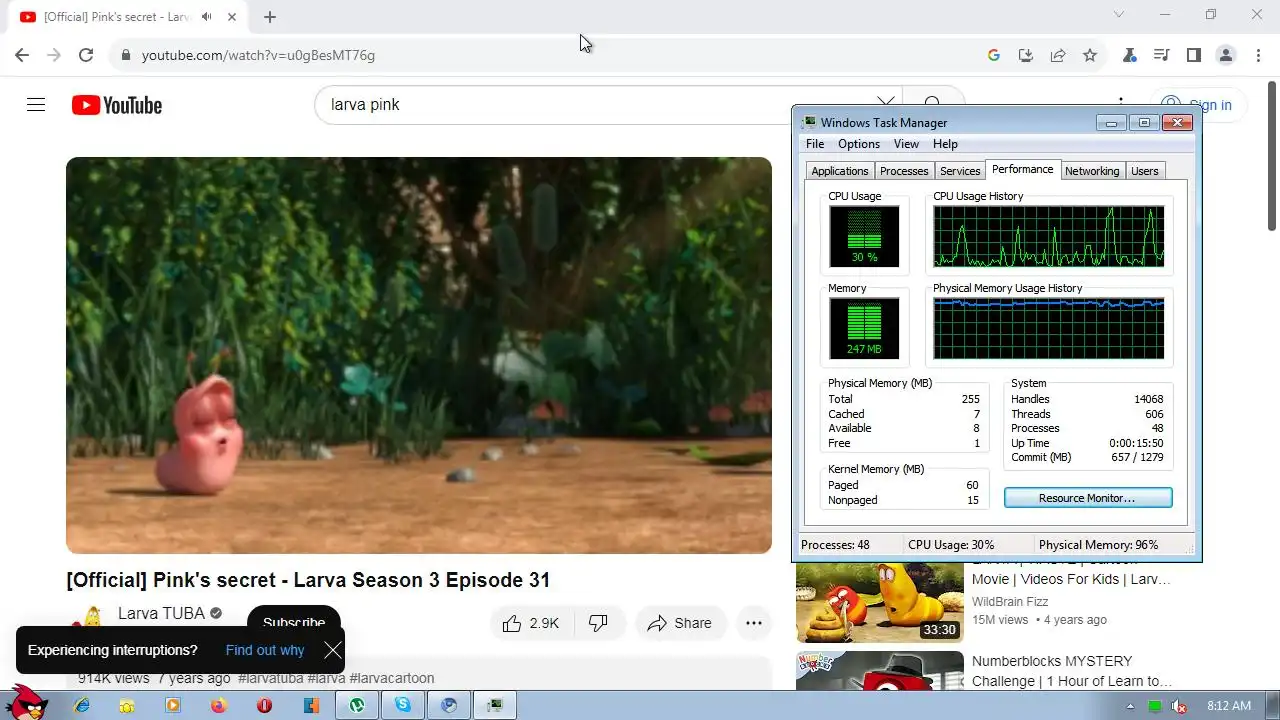The image size is (1280, 720).
Task: Click the install app icon in address bar
Action: [x=1026, y=55]
